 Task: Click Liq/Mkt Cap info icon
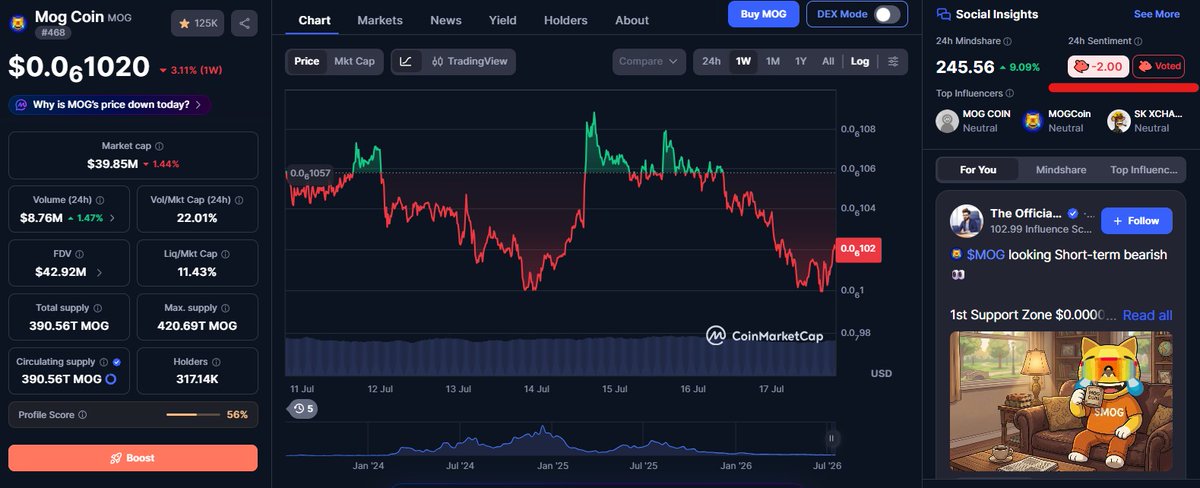[x=226, y=253]
